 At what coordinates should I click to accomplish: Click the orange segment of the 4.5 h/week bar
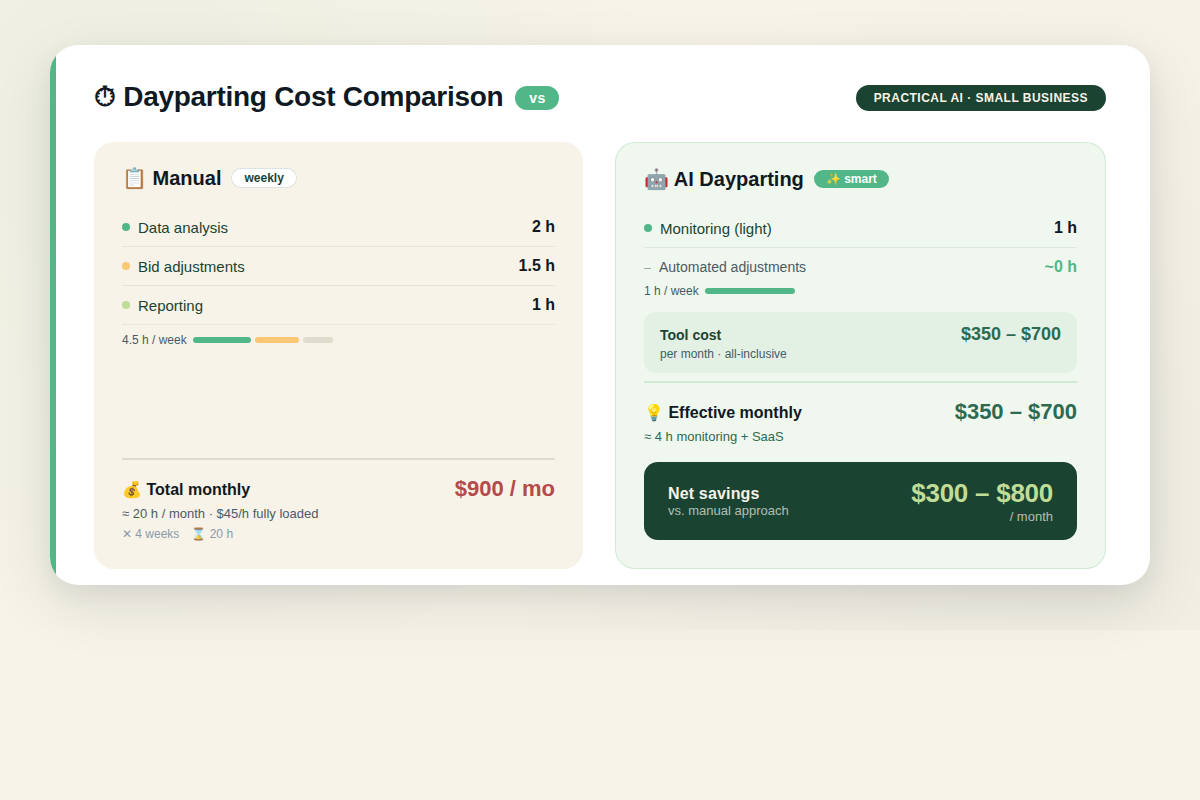[x=277, y=340]
